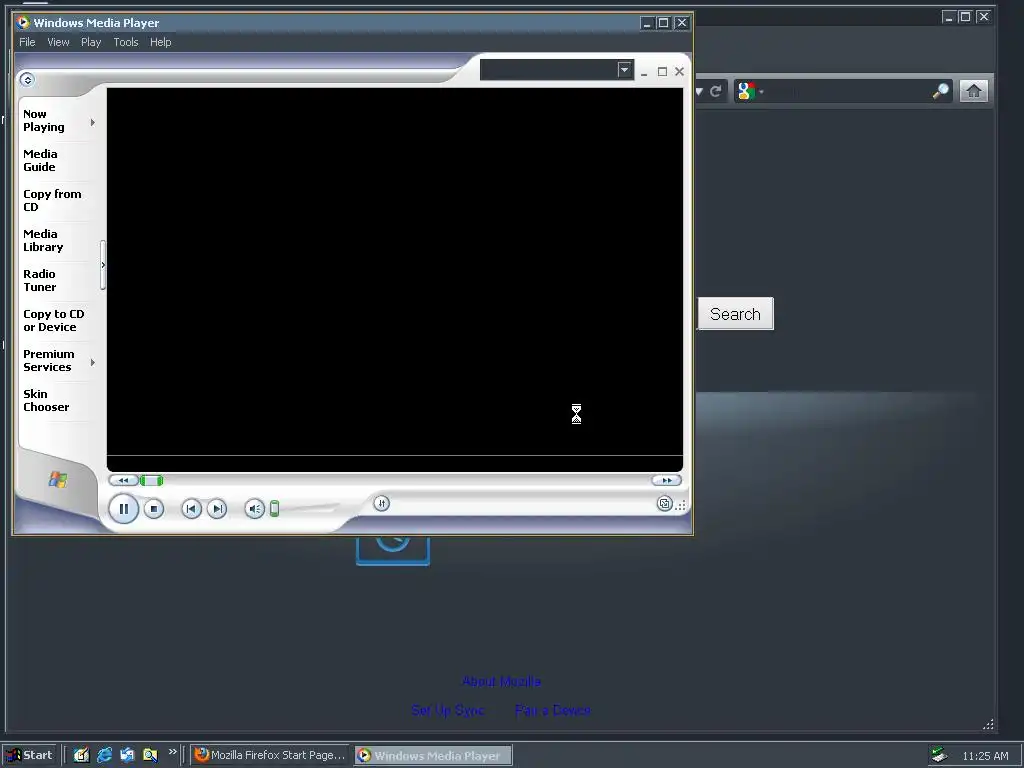Collapse the taskbar side panel handle
The width and height of the screenshot is (1024, 768).
click(x=103, y=265)
